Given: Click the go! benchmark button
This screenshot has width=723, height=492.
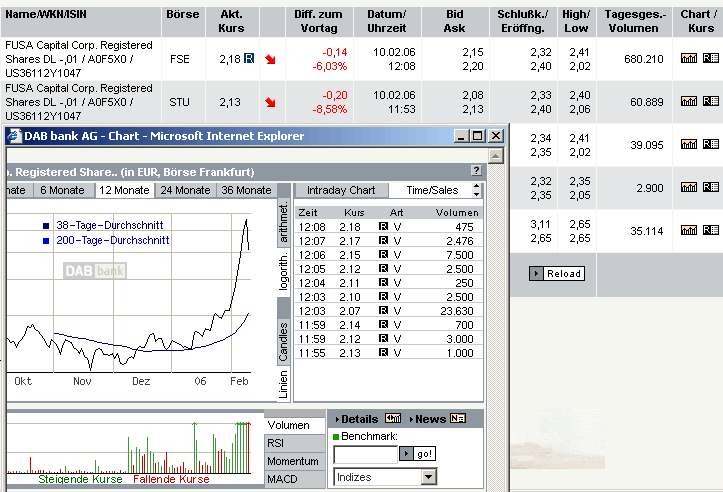Looking at the screenshot, I should [425, 454].
